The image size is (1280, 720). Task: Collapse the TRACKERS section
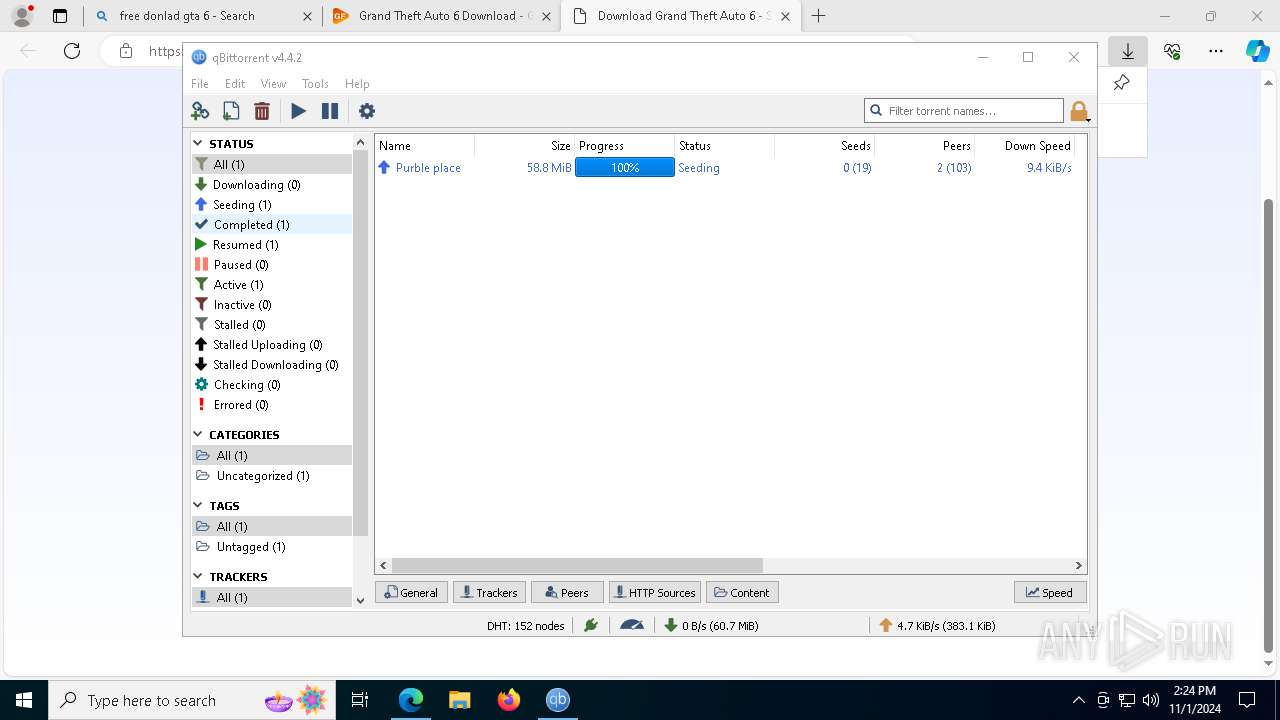(198, 577)
